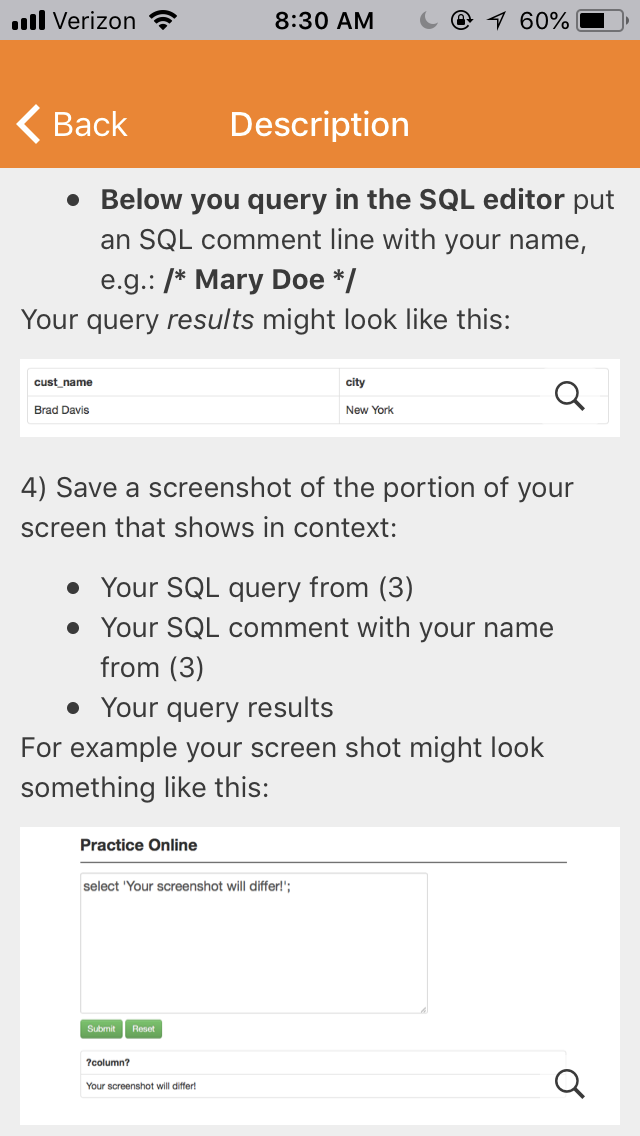Image resolution: width=640 pixels, height=1136 pixels.
Task: Tap the Back chevron arrow
Action: pyautogui.click(x=29, y=124)
